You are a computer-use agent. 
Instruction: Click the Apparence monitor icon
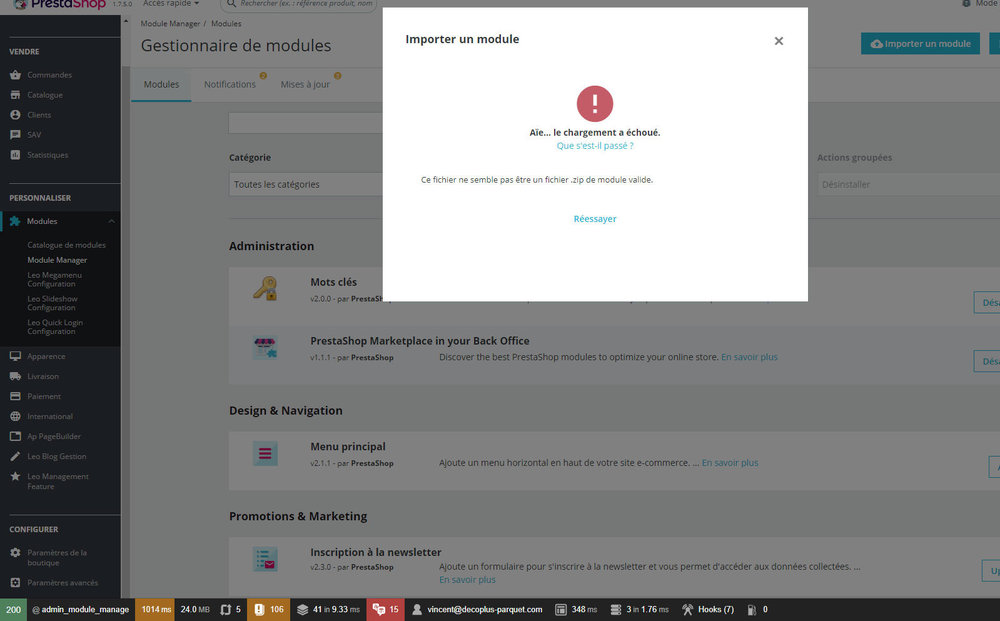(x=15, y=356)
